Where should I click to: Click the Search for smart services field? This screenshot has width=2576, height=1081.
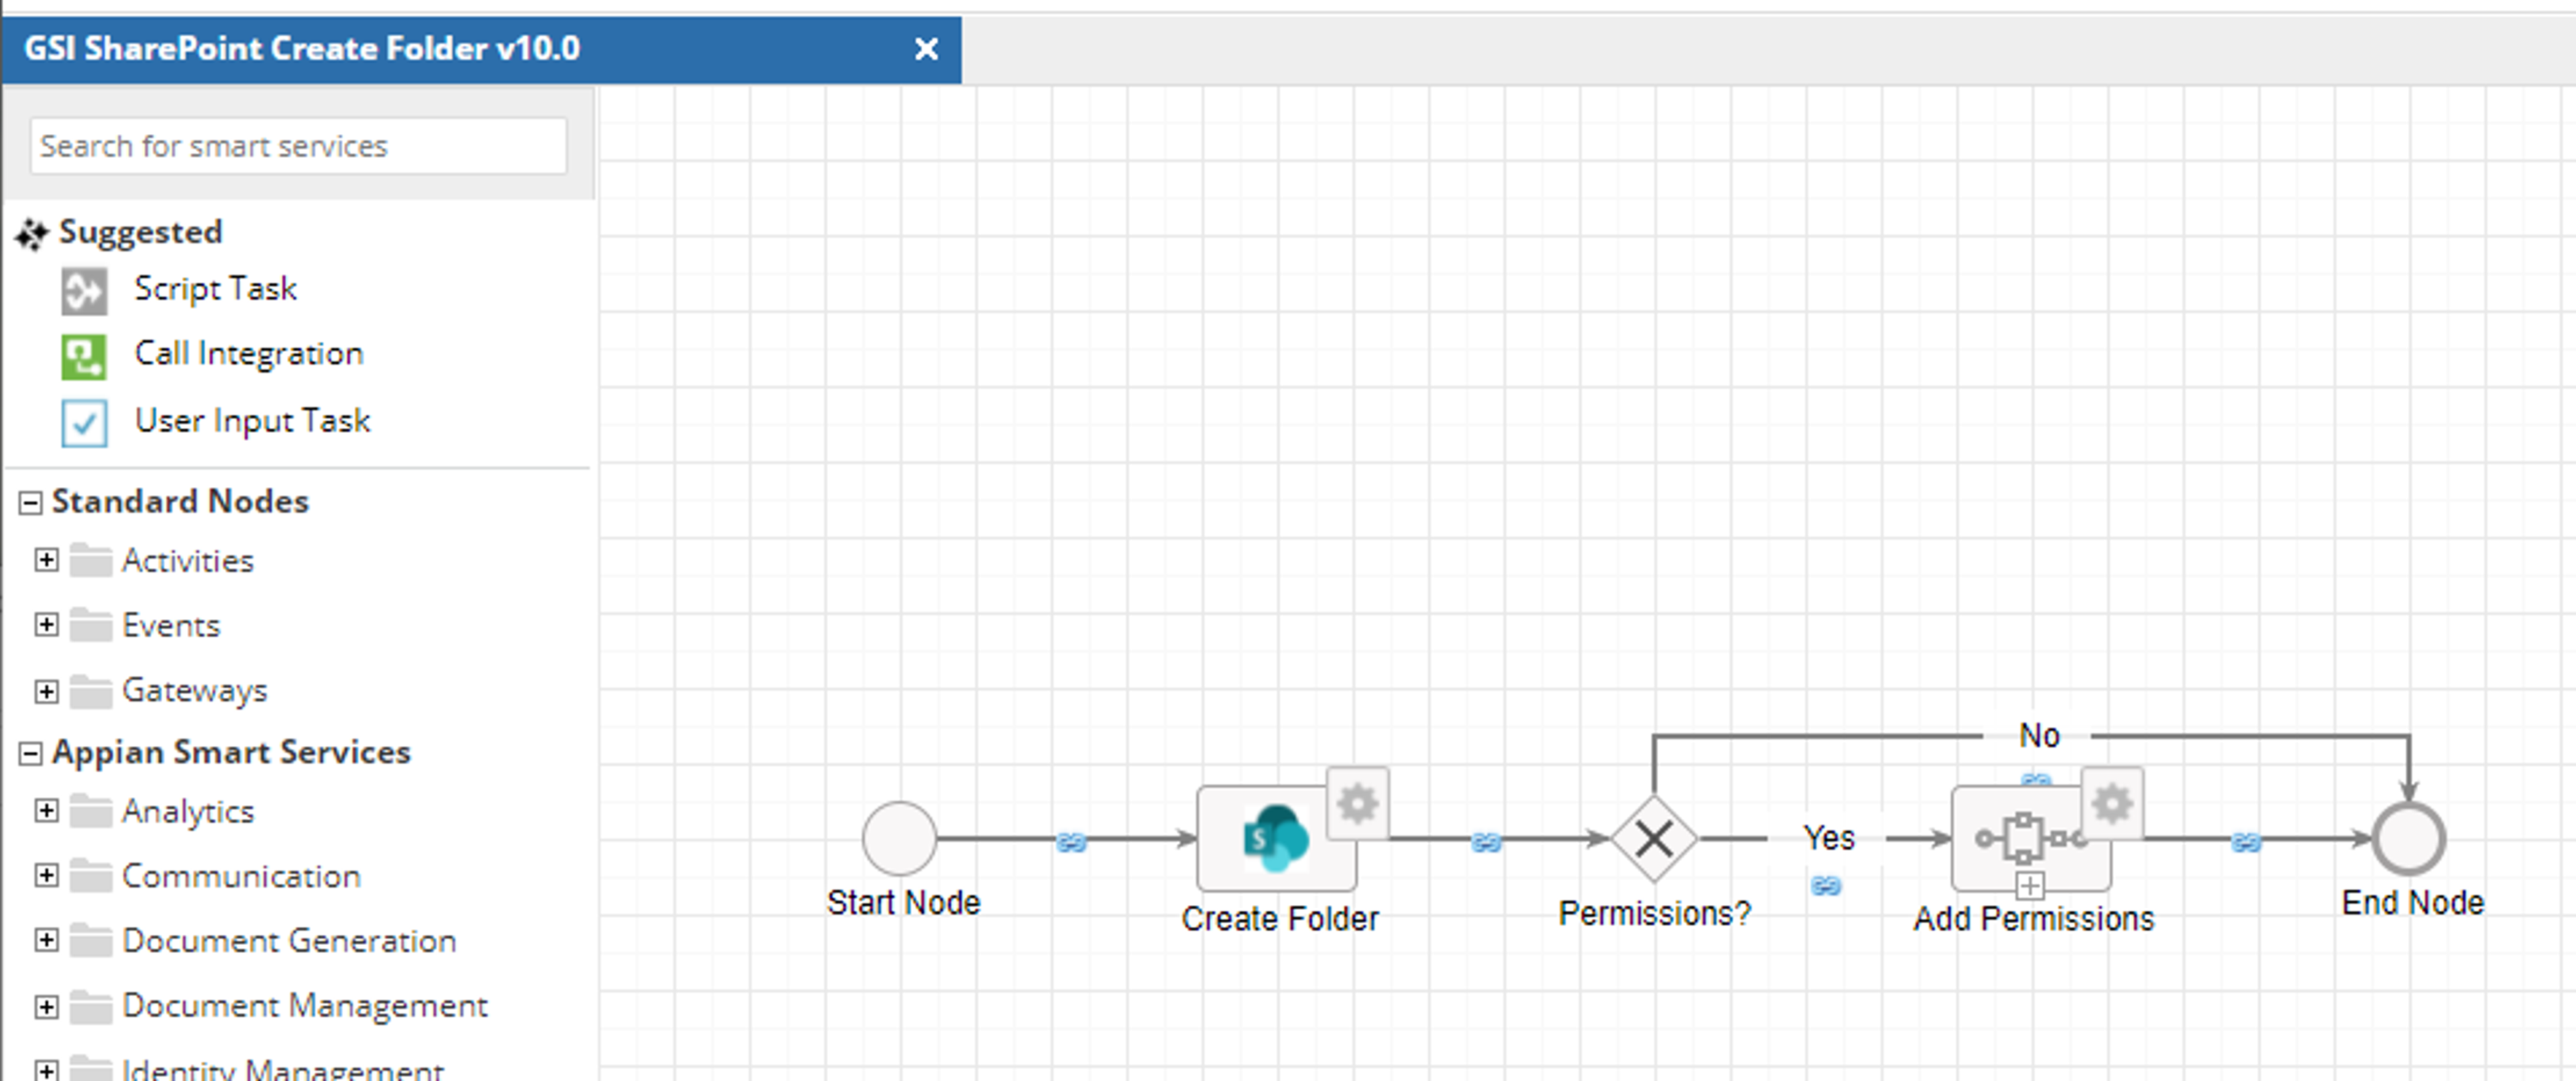coord(298,146)
